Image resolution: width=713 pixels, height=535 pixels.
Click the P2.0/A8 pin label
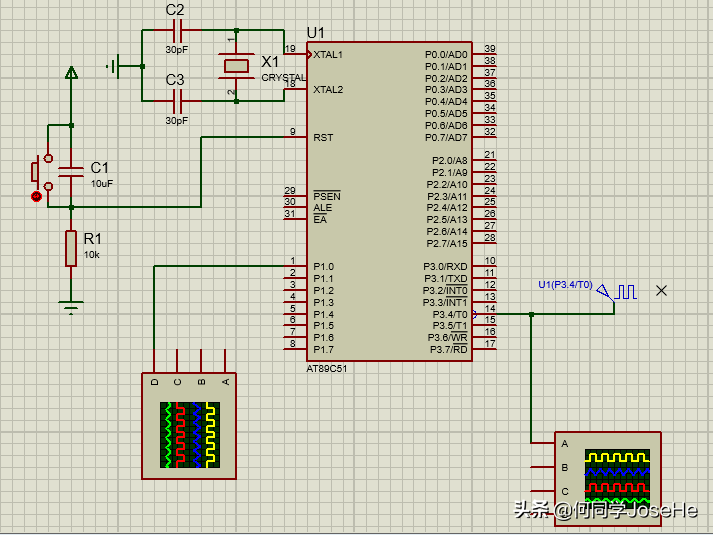[x=449, y=160]
